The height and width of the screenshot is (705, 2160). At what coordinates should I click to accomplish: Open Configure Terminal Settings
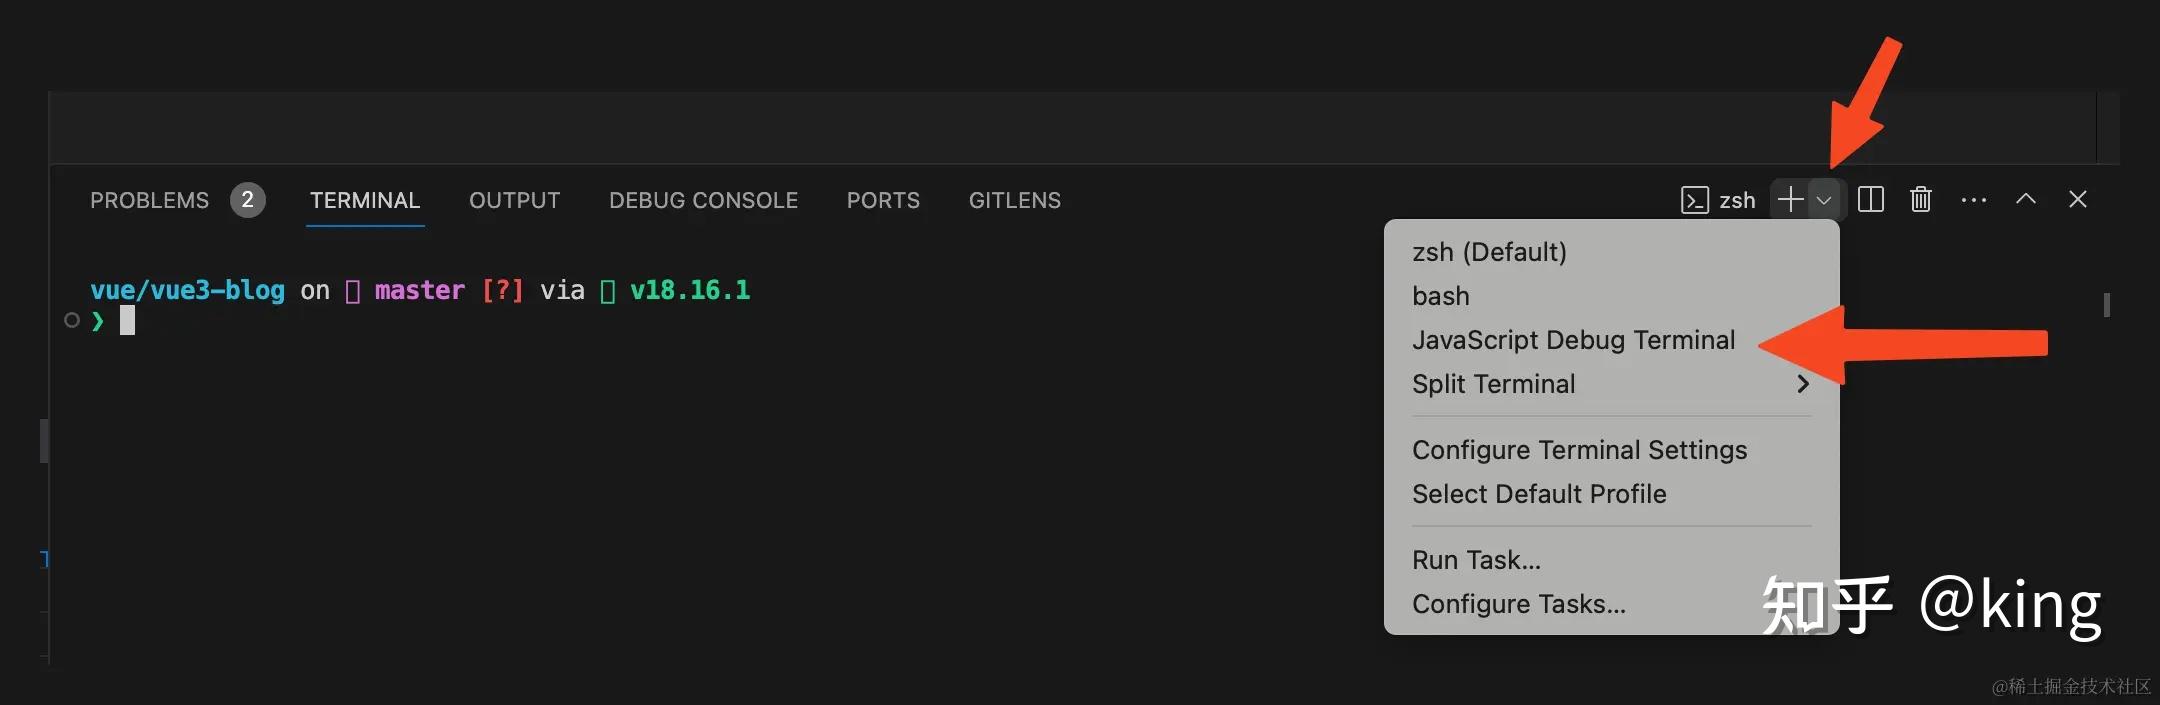click(1579, 450)
